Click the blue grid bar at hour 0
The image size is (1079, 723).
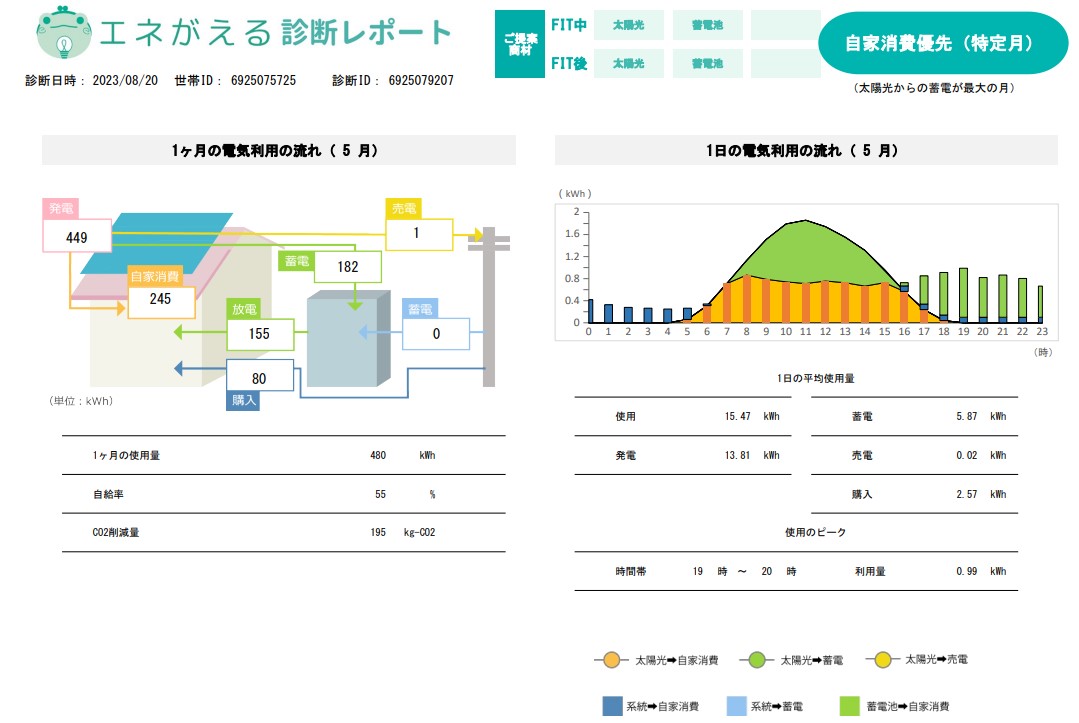click(590, 311)
